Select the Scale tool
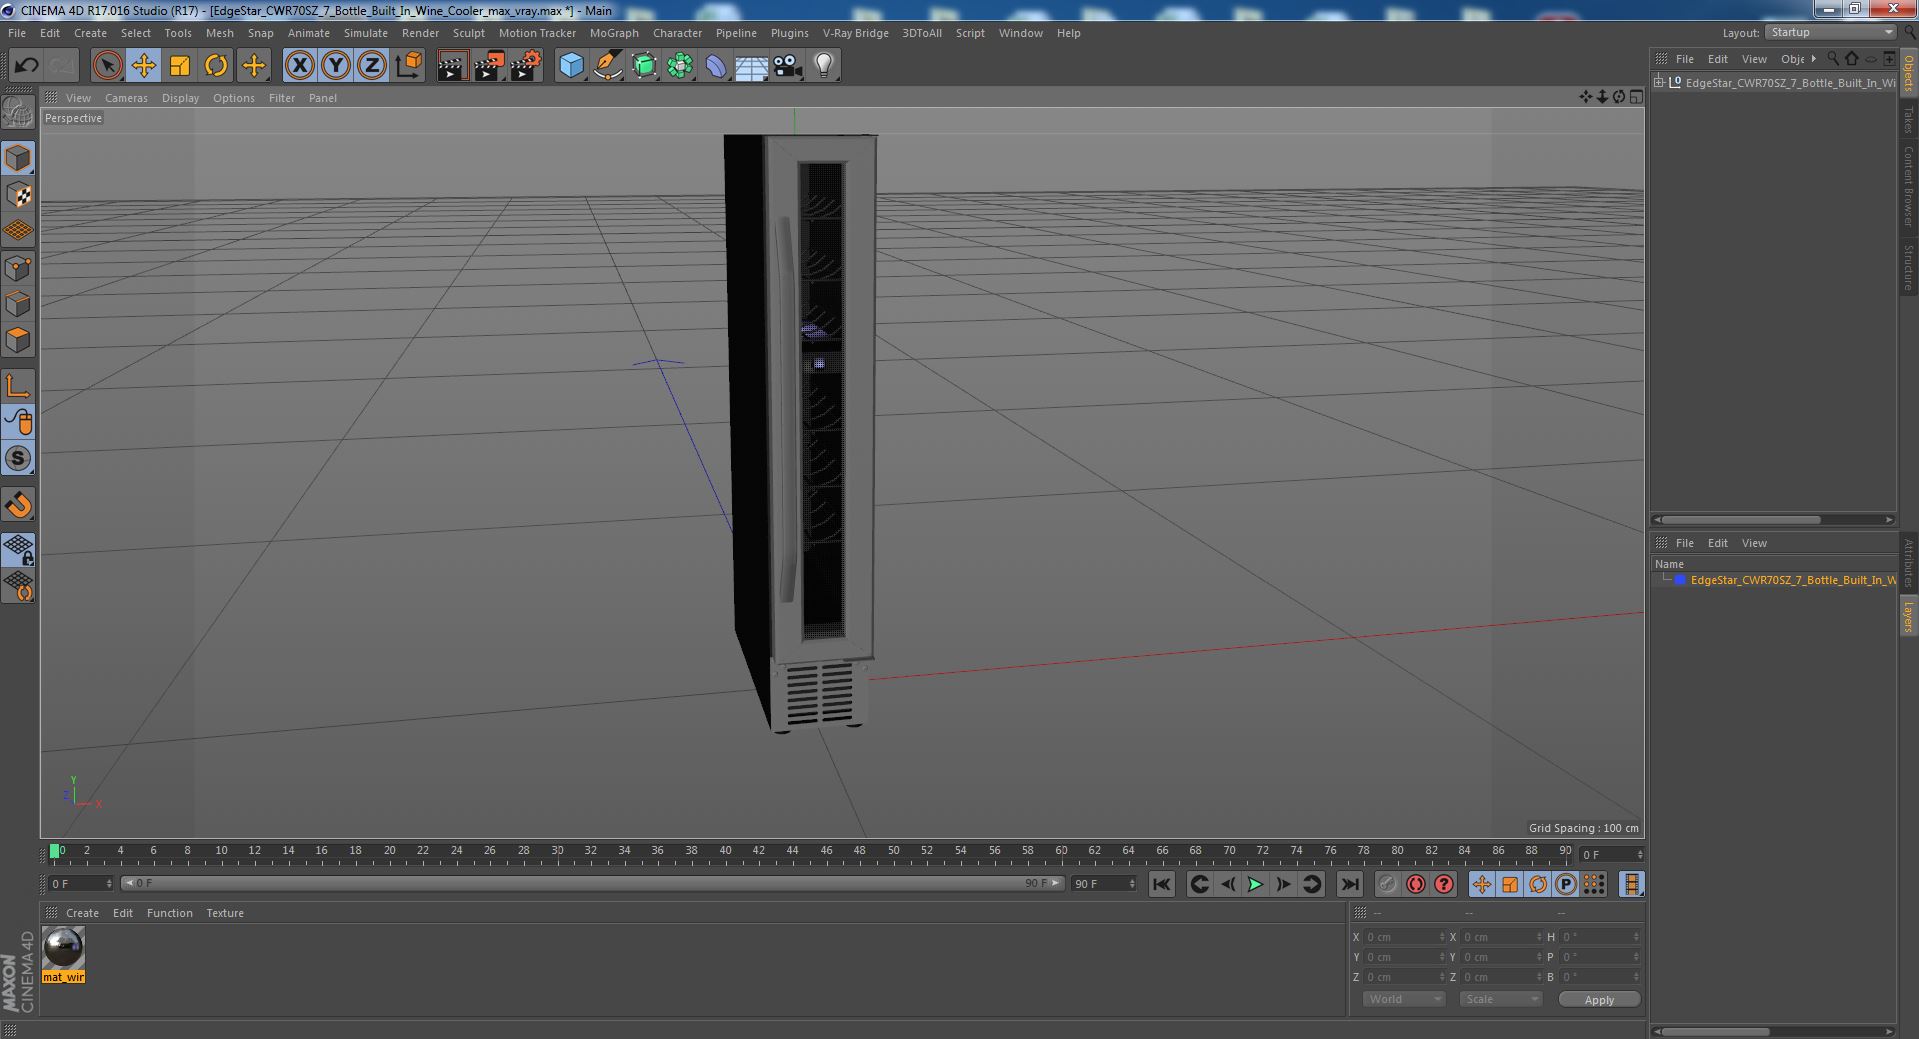 tap(180, 66)
